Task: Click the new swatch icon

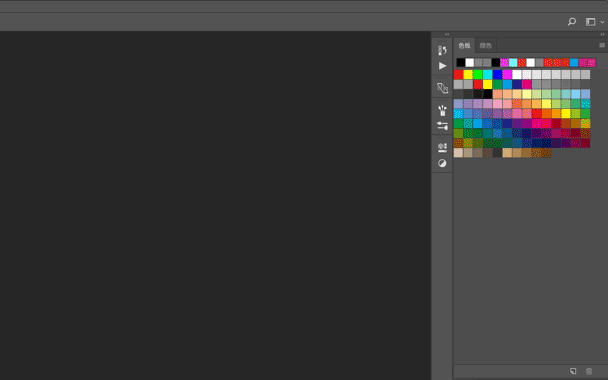Action: [573, 371]
